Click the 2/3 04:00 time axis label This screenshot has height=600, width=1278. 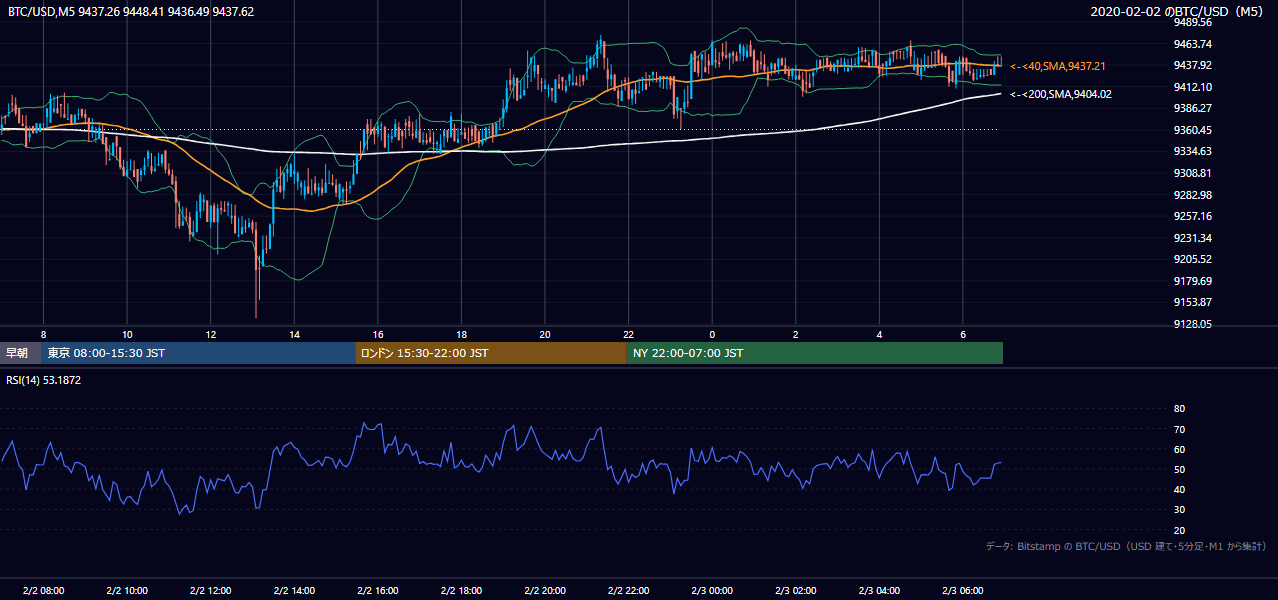[879, 591]
